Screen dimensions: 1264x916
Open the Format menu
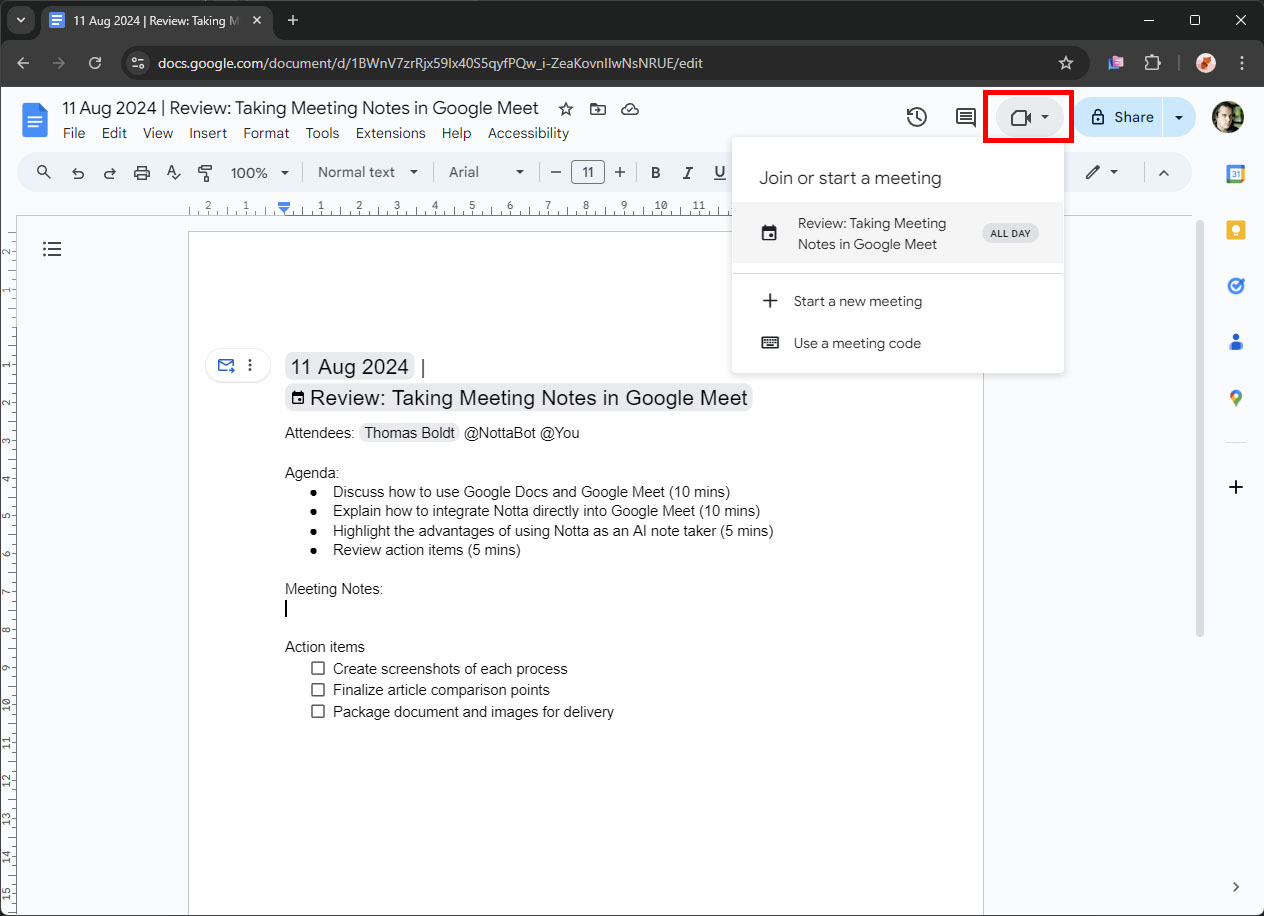click(266, 133)
